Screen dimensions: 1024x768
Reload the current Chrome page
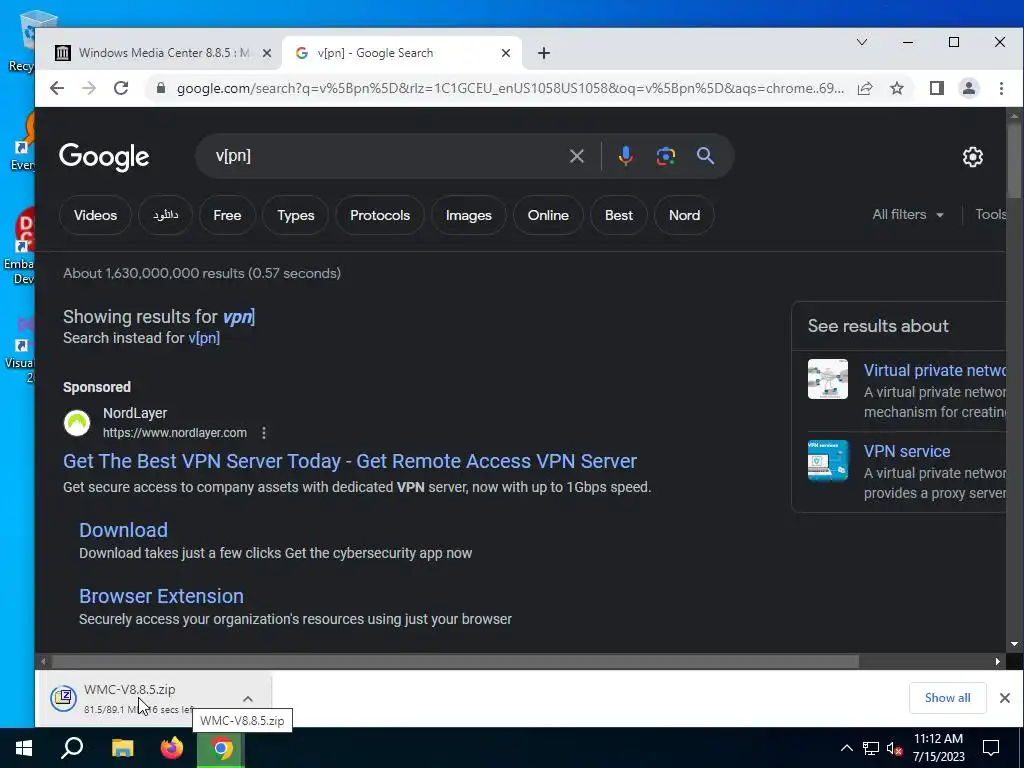coord(121,88)
